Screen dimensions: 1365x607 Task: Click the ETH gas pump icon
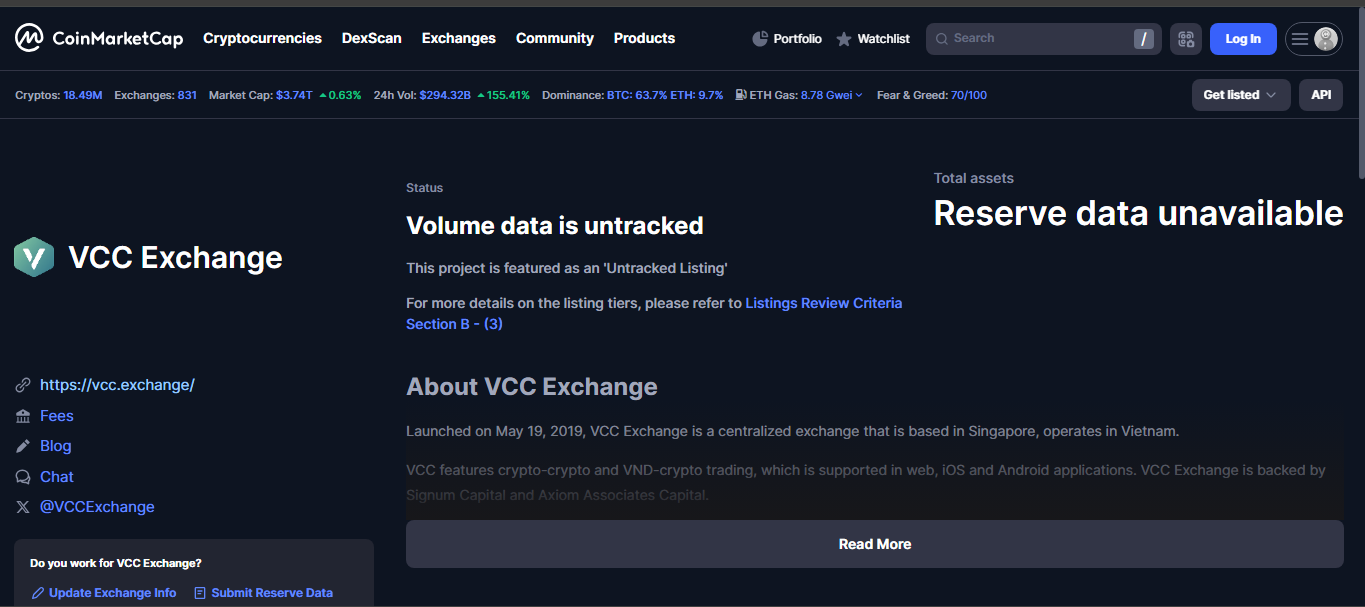click(x=741, y=95)
